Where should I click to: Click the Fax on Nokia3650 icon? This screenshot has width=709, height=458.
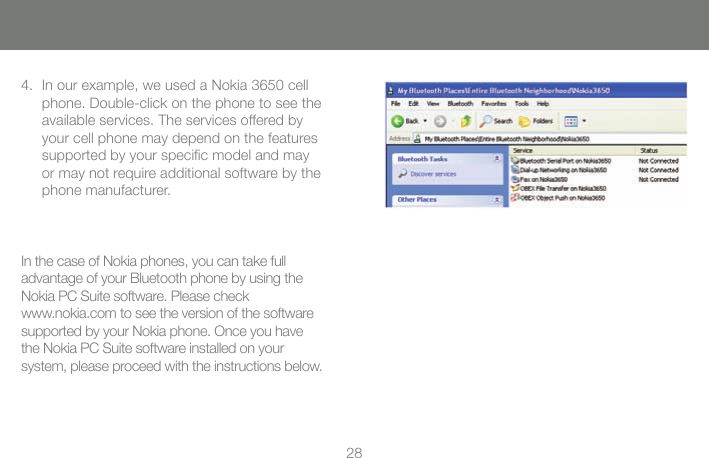515,179
